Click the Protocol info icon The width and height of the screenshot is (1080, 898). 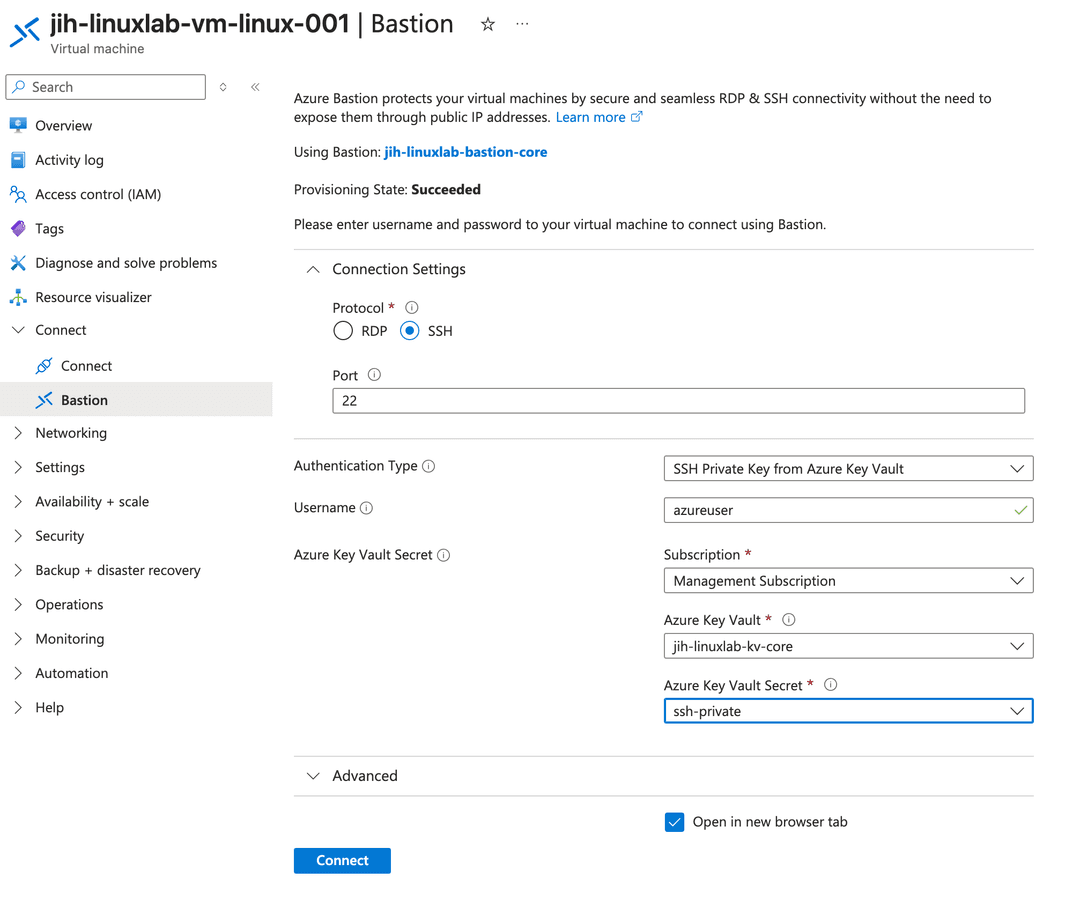[x=411, y=308]
